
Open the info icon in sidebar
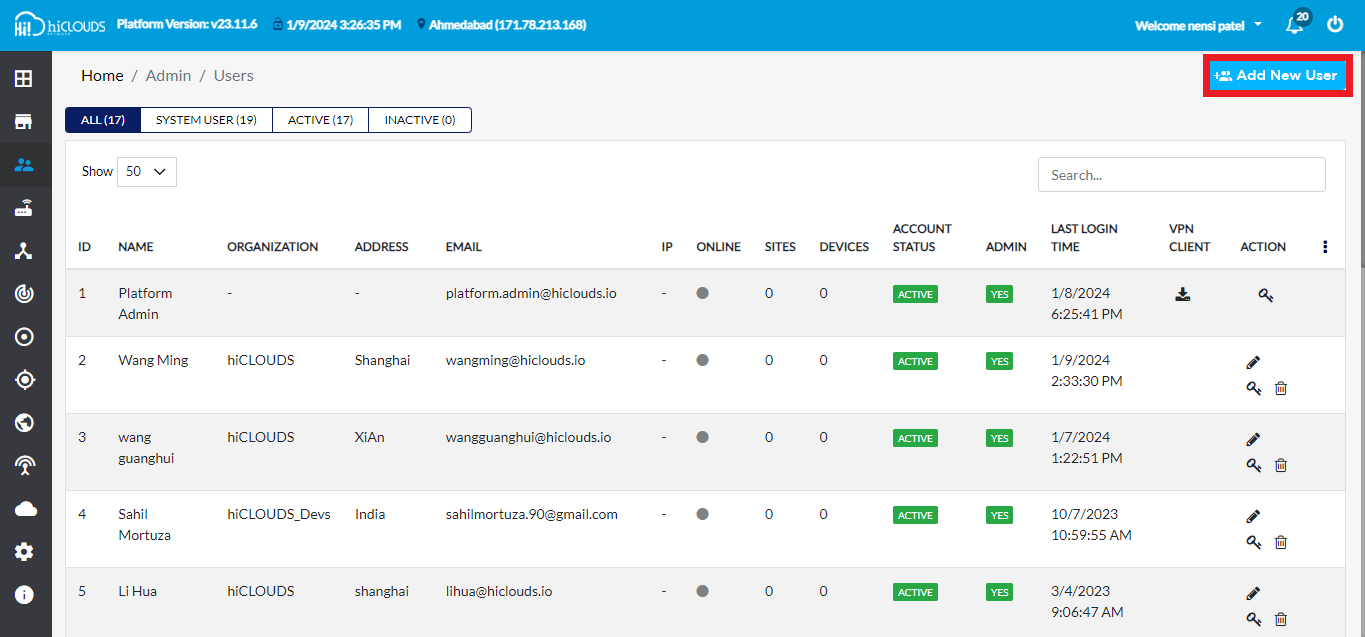pos(24,595)
